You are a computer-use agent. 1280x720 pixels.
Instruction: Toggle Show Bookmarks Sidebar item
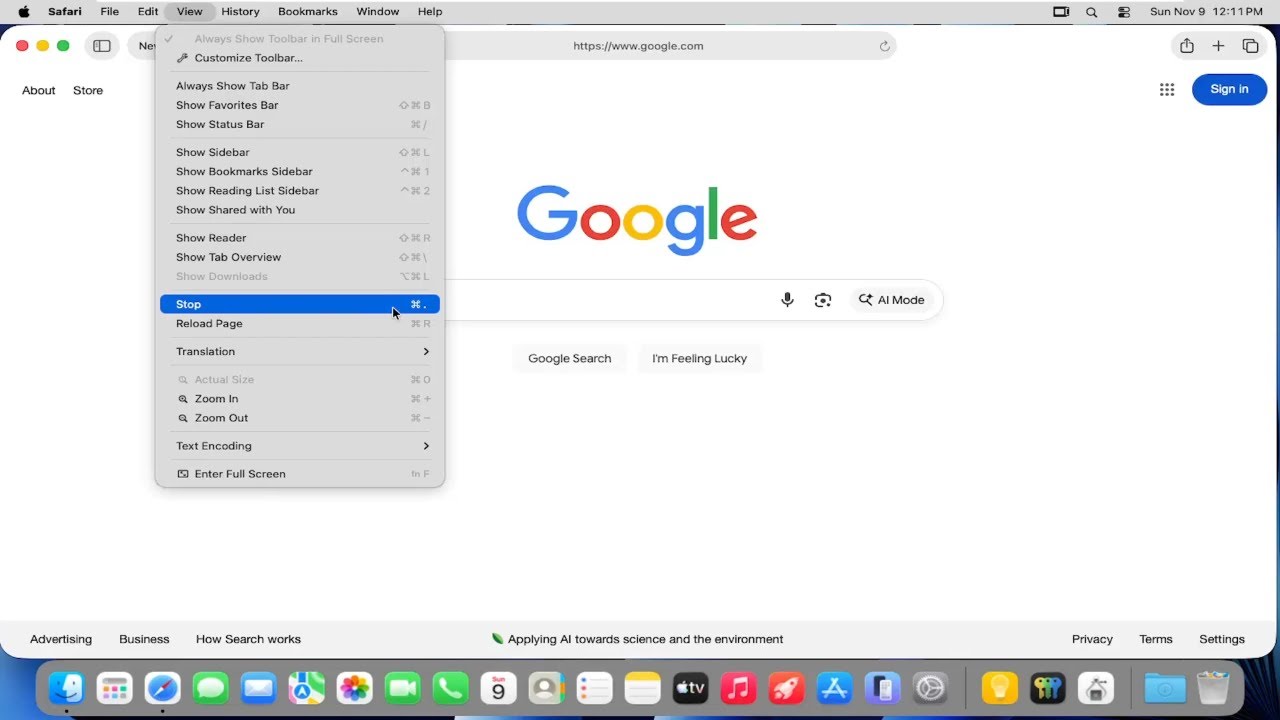click(x=300, y=171)
